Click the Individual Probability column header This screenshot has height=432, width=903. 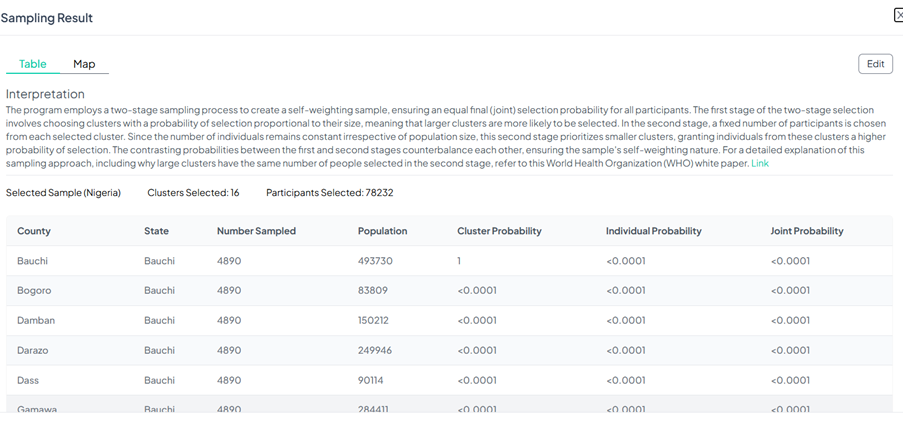pos(653,231)
